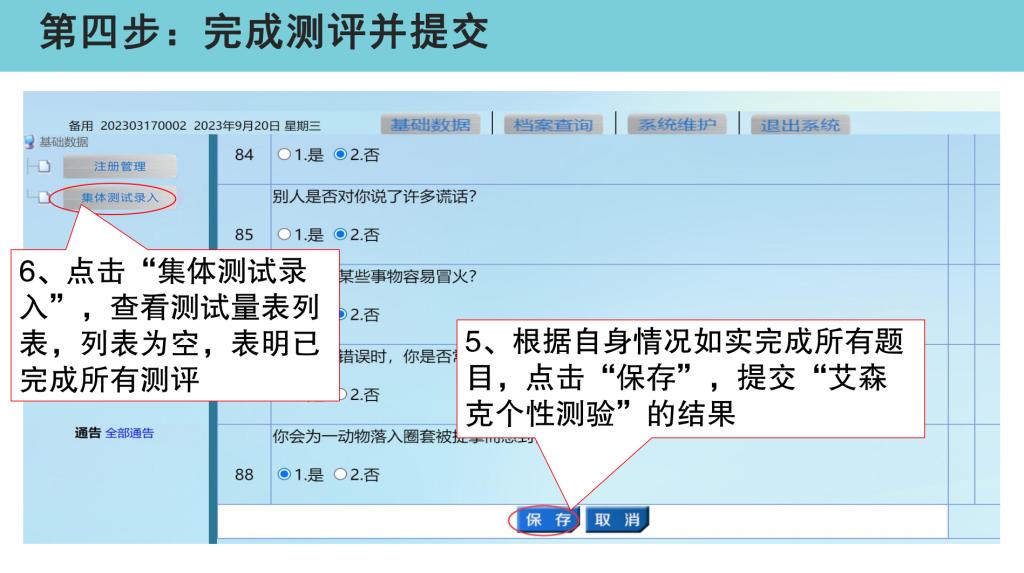This screenshot has height=573, width=1024.
Task: Open 集体测试录入 in the left tree
Action: pos(119,198)
